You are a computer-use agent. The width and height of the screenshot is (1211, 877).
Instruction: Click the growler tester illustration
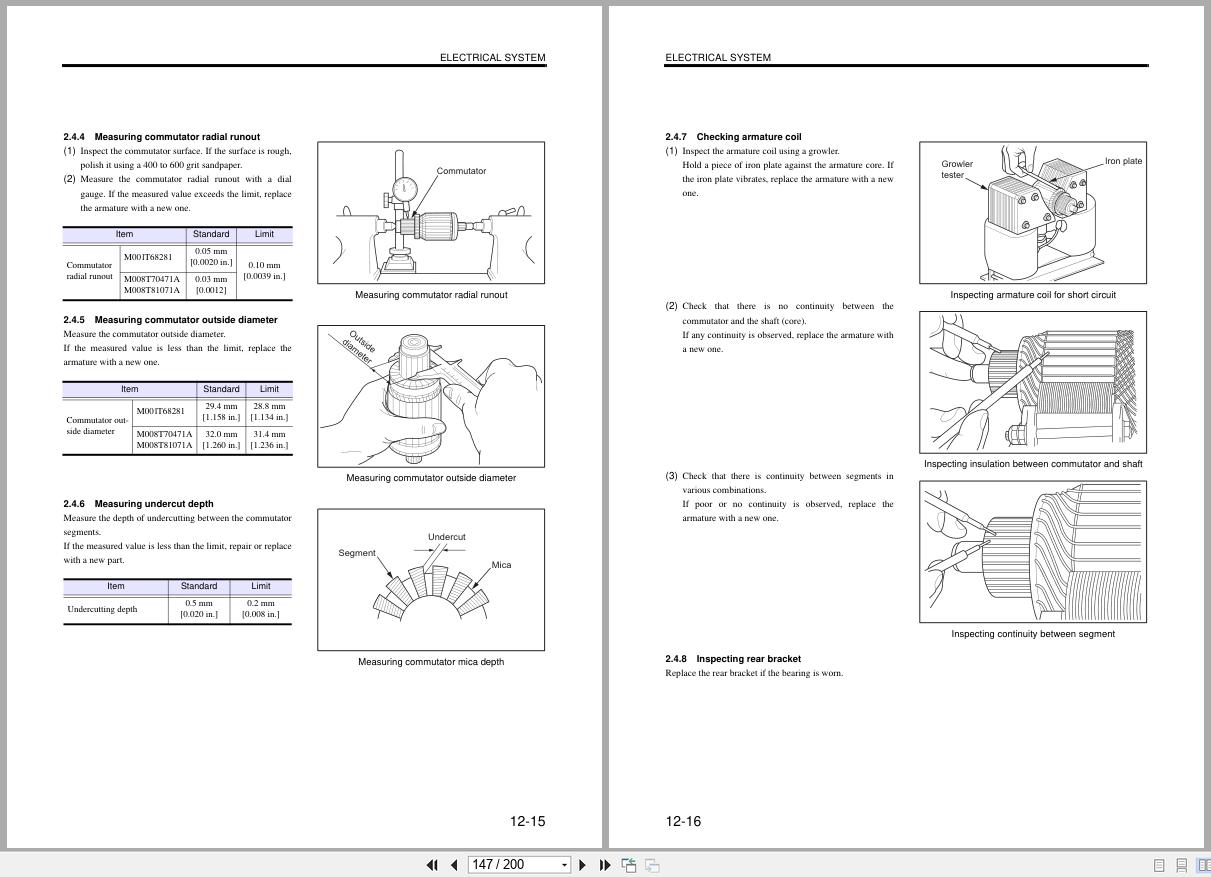click(x=1033, y=213)
